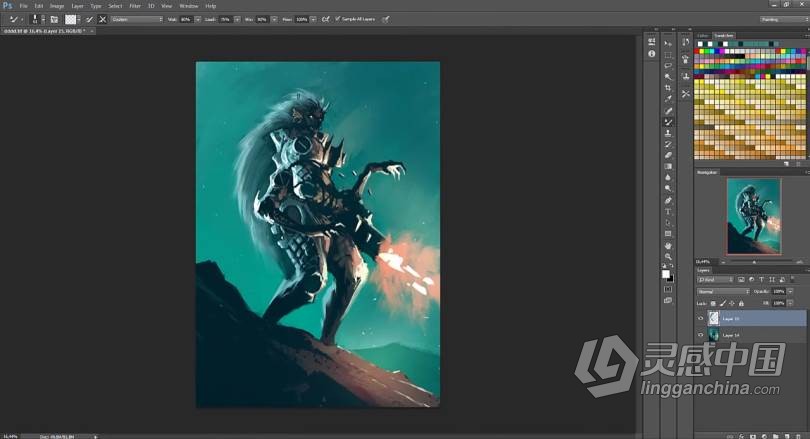Open the Clone Source panel icon
The height and width of the screenshot is (439, 810).
coord(686,76)
